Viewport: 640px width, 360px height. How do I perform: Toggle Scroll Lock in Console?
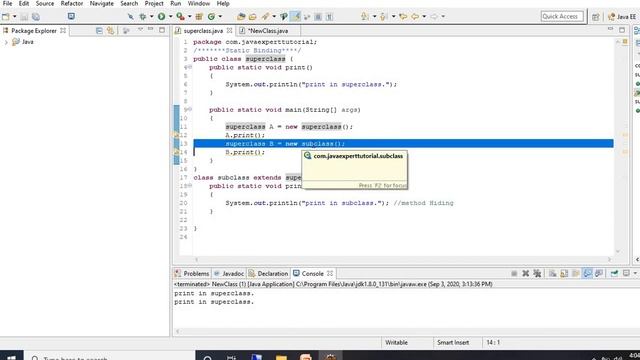point(564,273)
